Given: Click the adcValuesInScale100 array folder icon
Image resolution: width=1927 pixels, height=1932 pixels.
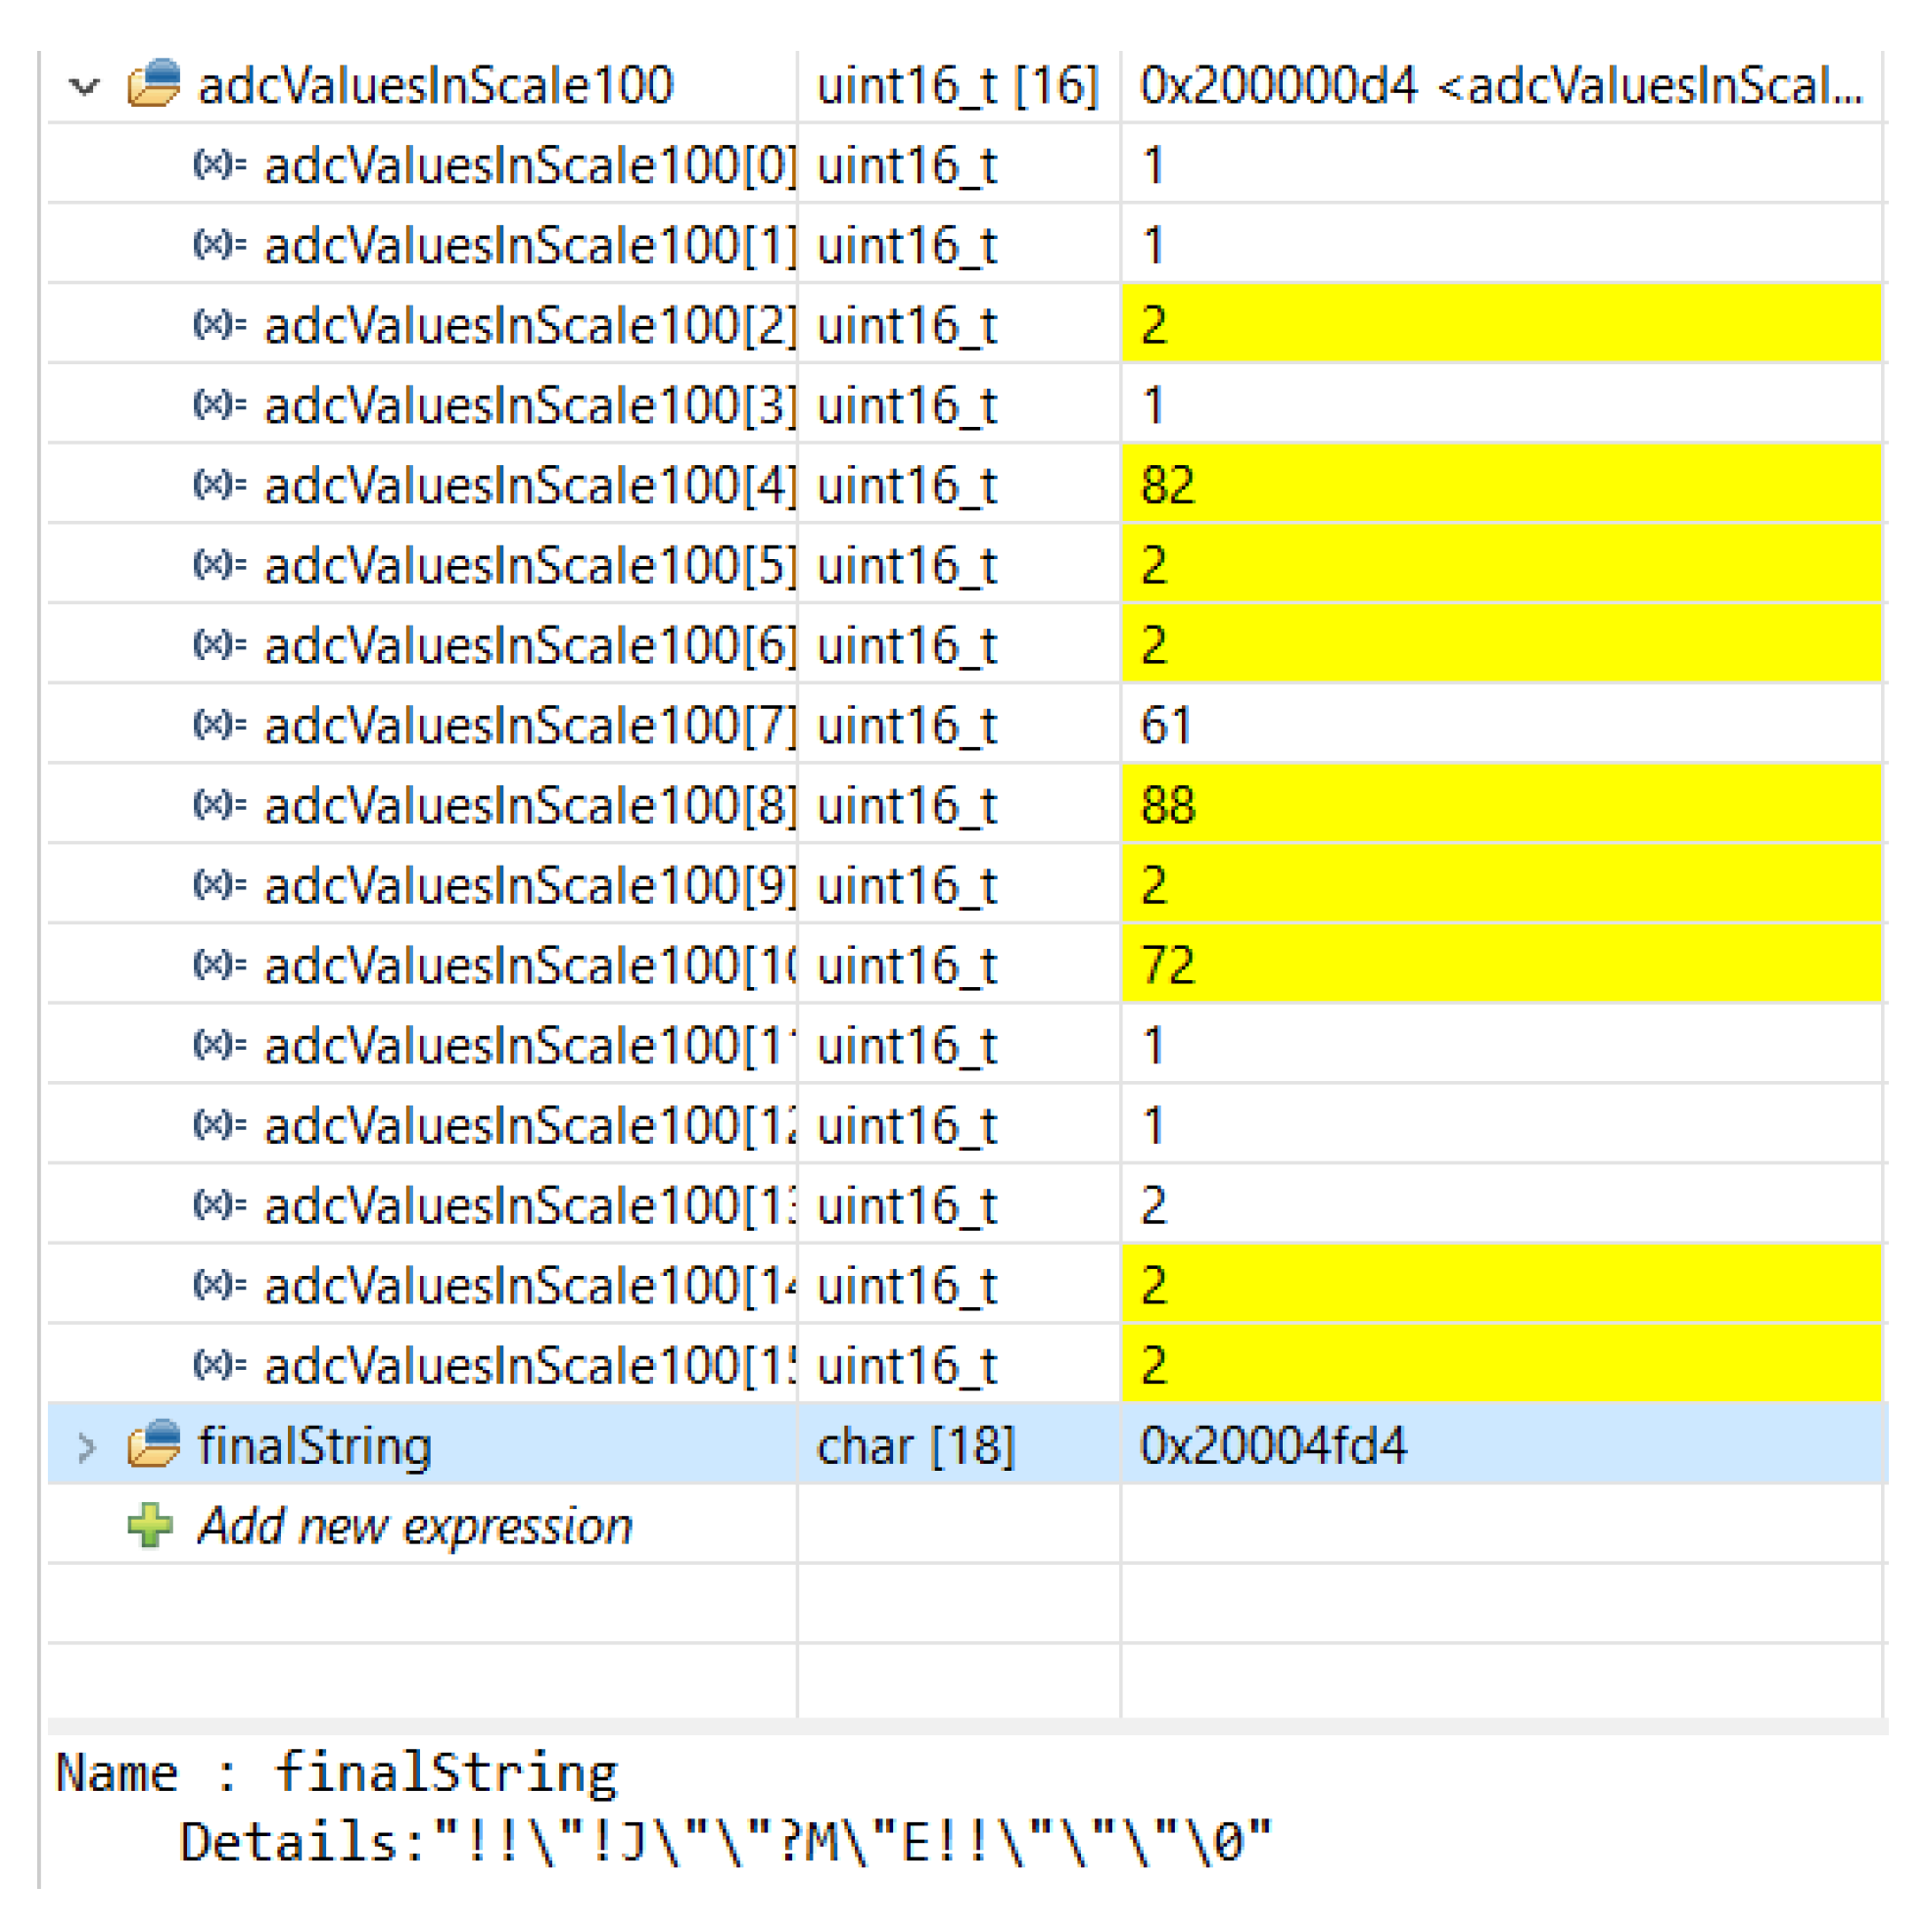Looking at the screenshot, I should pyautogui.click(x=154, y=84).
